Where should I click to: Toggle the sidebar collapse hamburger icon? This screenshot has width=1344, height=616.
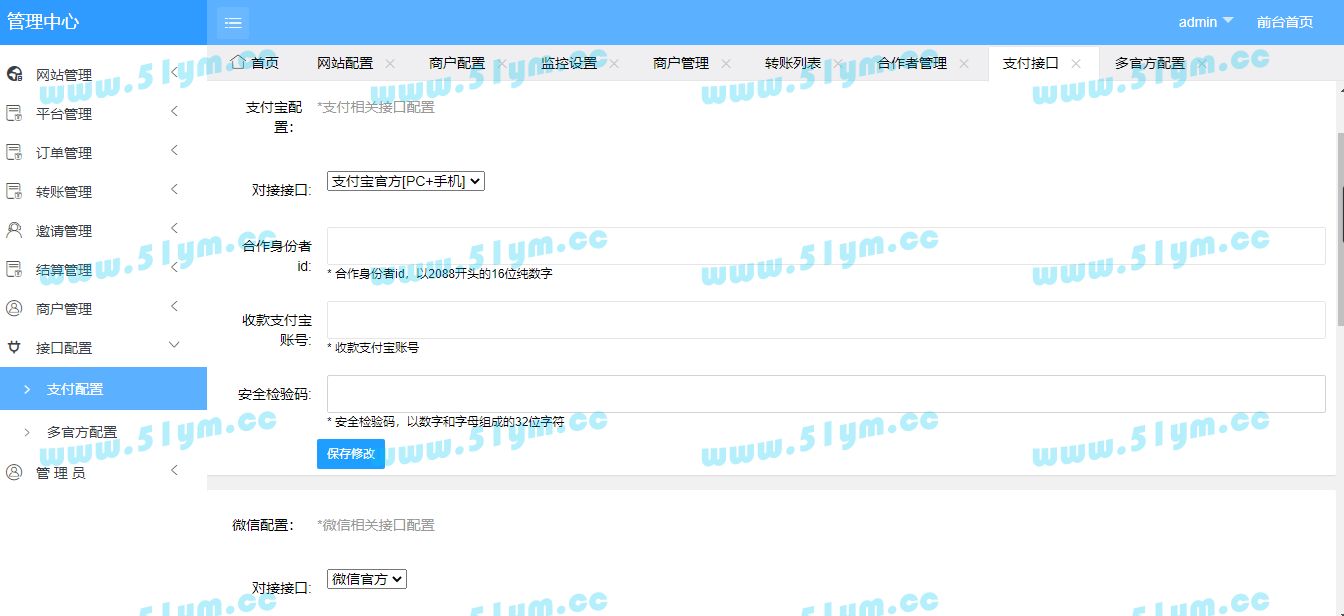coord(233,22)
